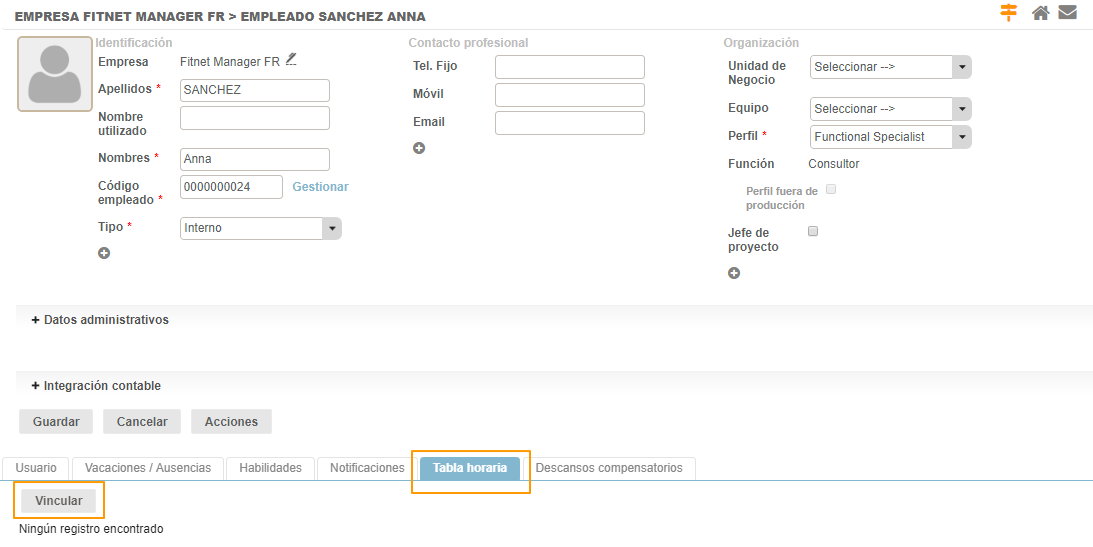1093x547 pixels.
Task: Click plus icon under Email field
Action: click(x=419, y=148)
